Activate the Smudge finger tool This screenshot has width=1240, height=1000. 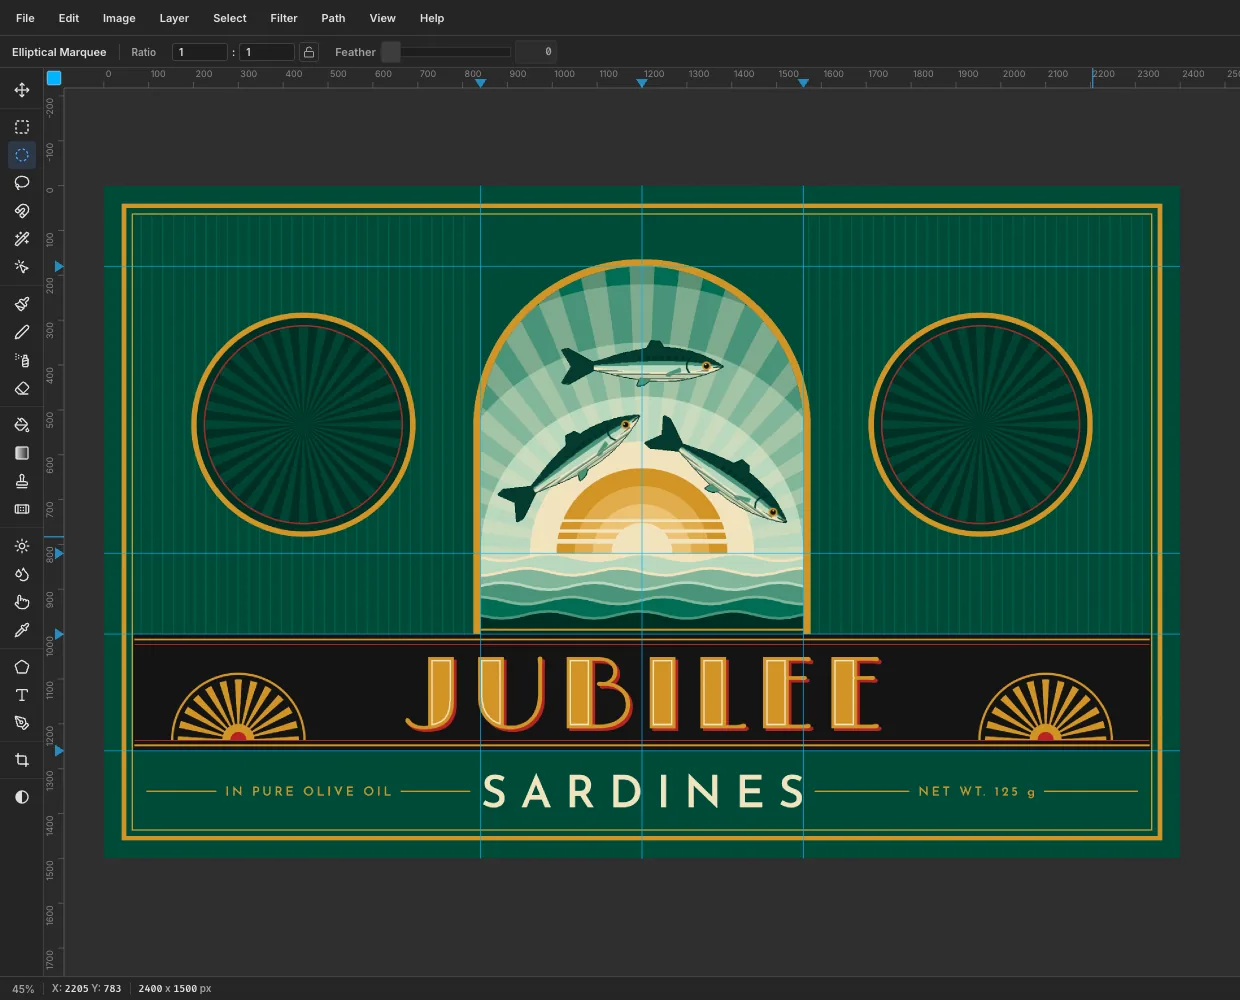(22, 602)
